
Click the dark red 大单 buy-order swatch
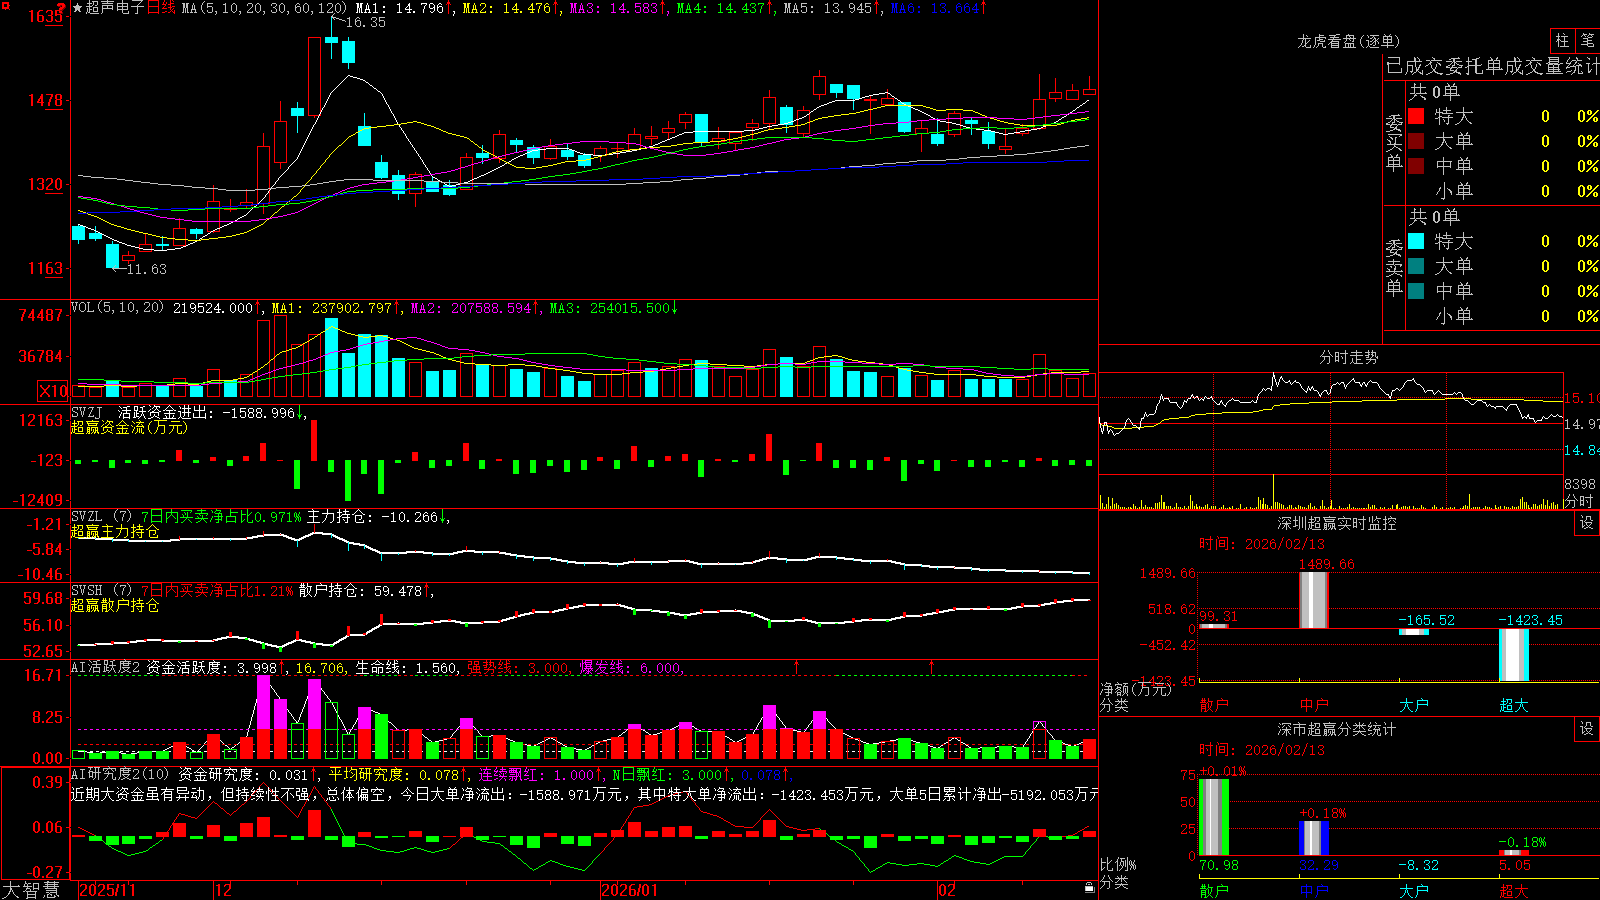pyautogui.click(x=1416, y=141)
